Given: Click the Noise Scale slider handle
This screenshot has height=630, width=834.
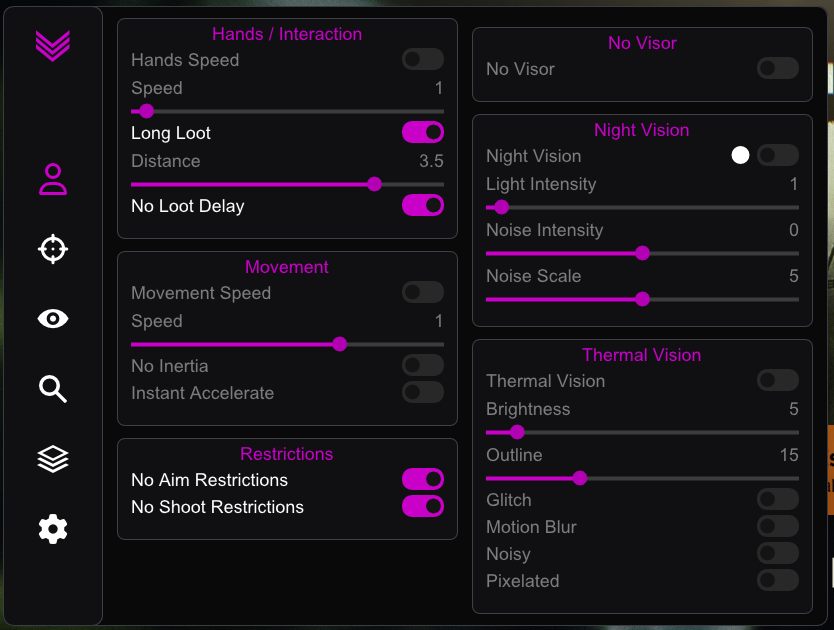Looking at the screenshot, I should [x=643, y=299].
